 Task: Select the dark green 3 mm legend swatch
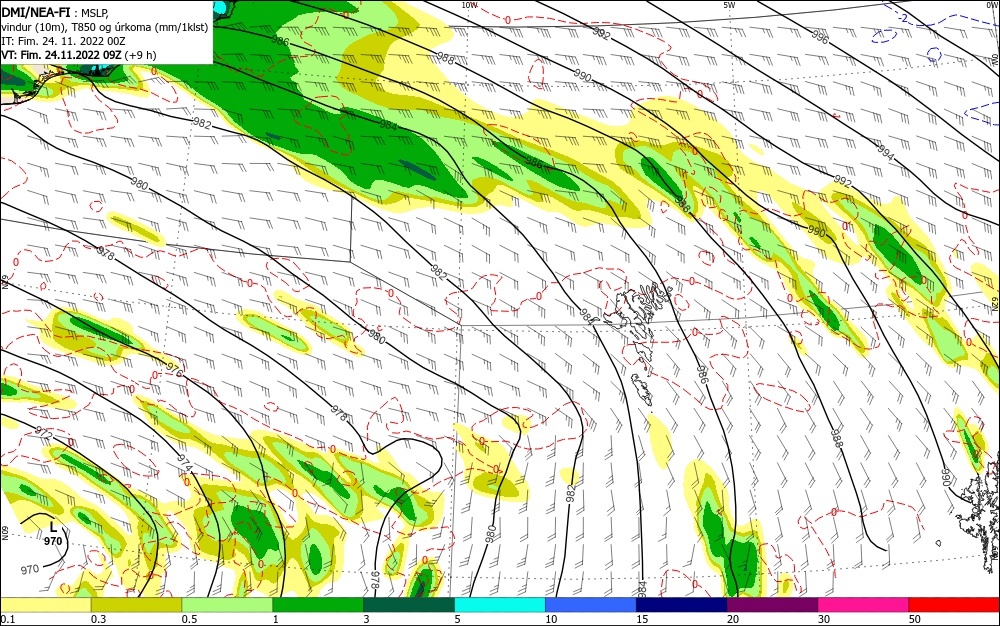(x=409, y=605)
